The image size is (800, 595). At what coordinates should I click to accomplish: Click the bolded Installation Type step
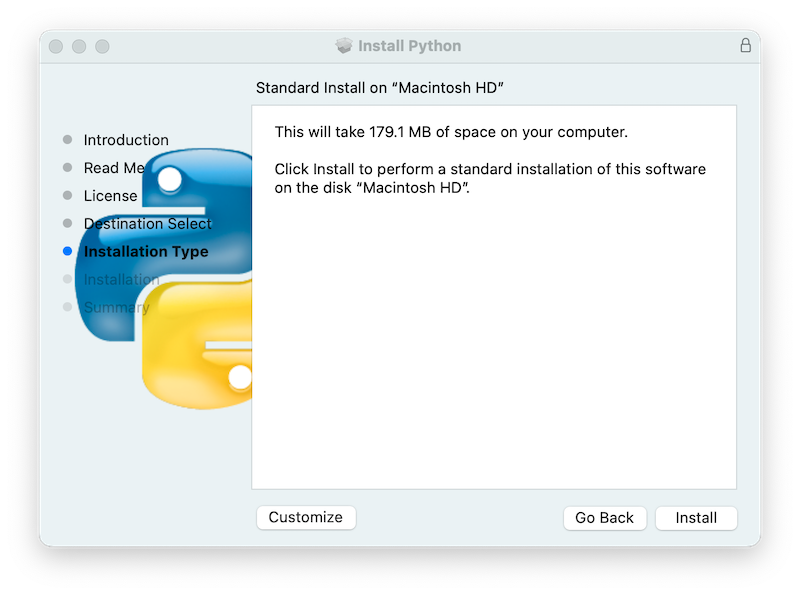tap(146, 251)
